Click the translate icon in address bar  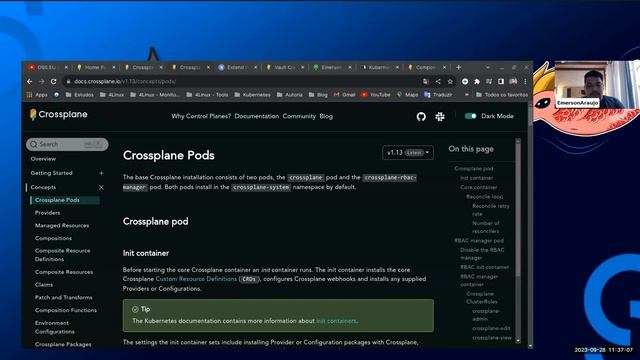pyautogui.click(x=426, y=82)
